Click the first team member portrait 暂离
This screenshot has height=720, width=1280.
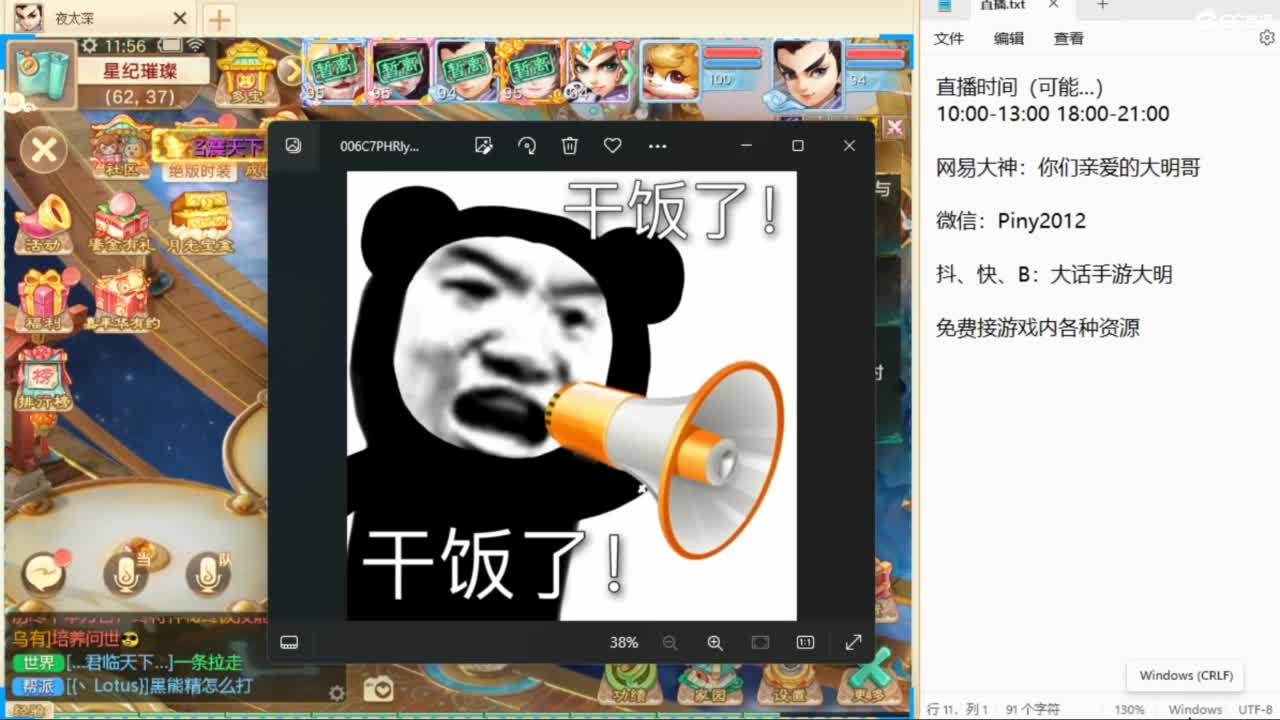click(x=334, y=71)
